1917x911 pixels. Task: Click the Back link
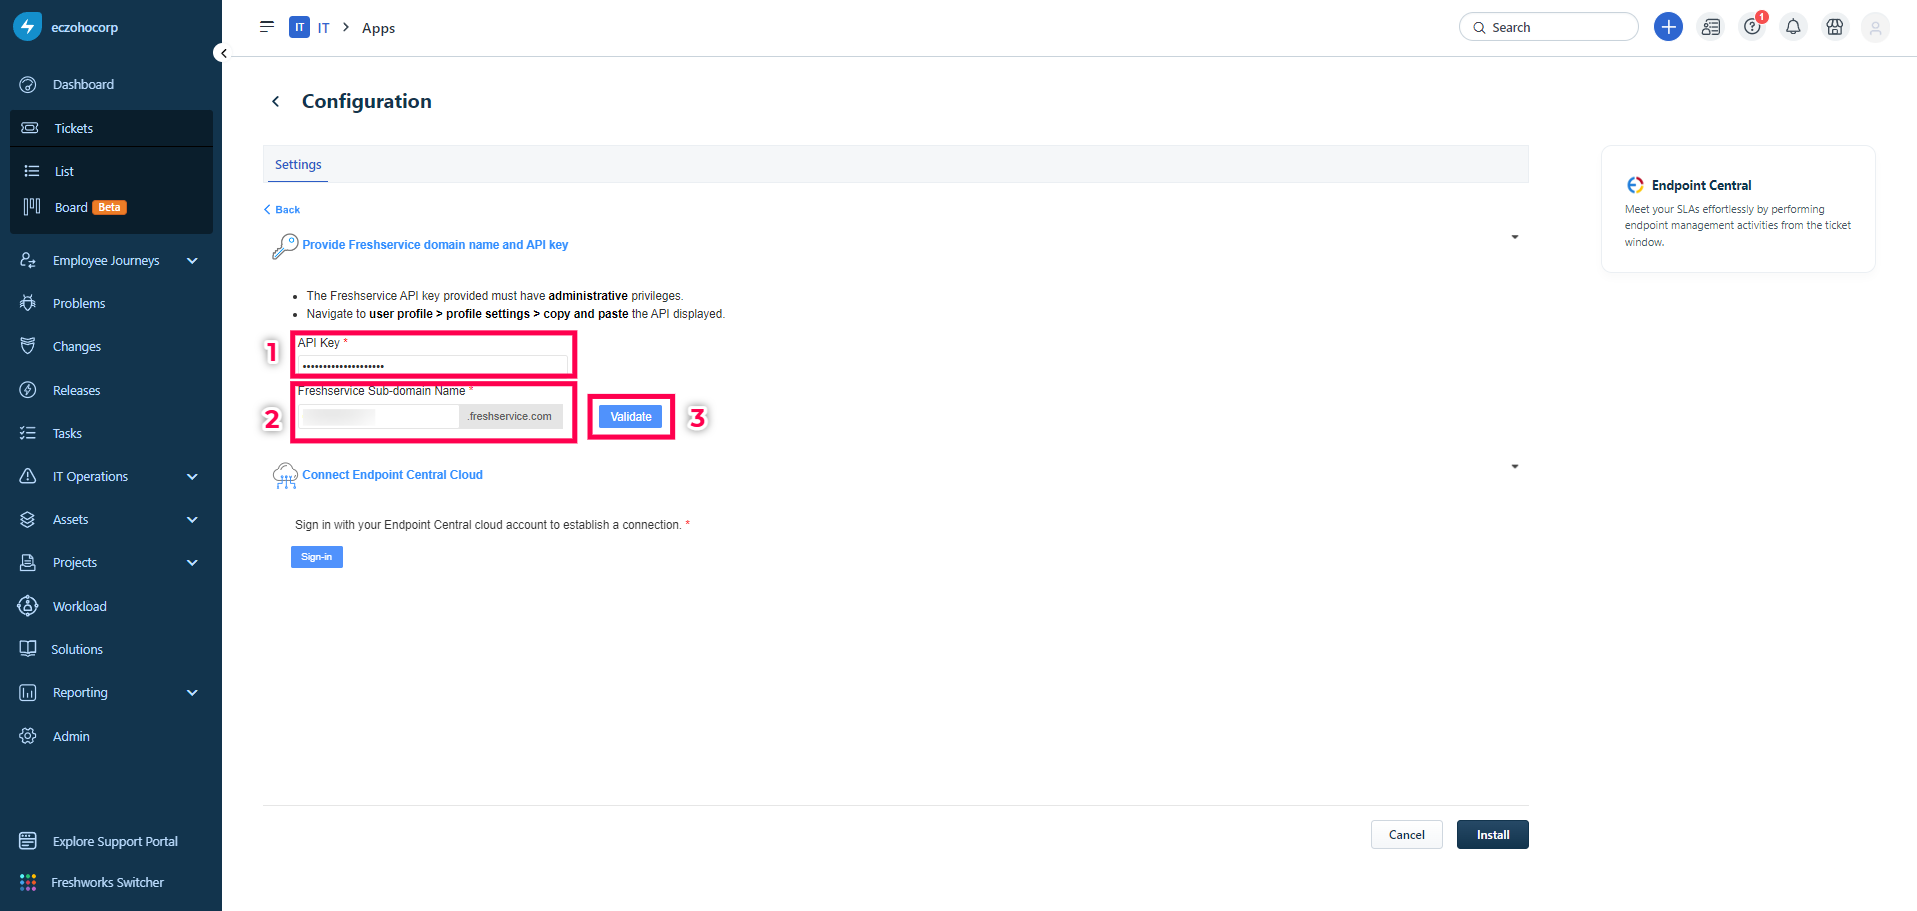[x=282, y=210]
